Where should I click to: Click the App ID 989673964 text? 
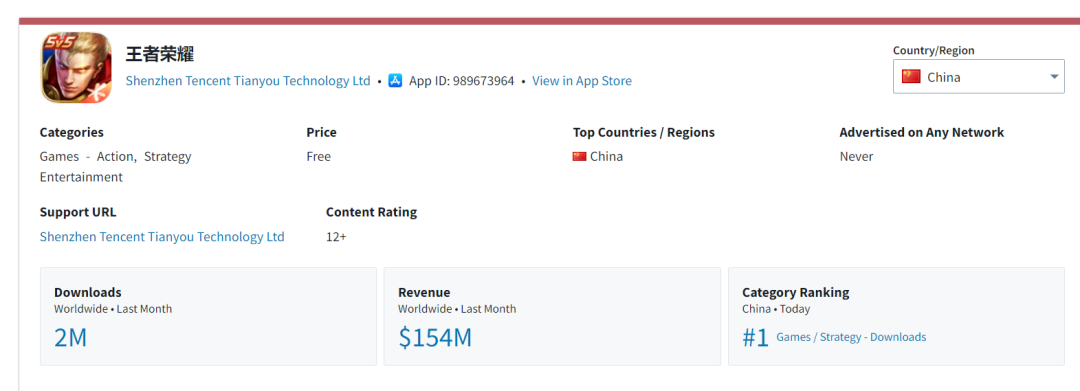click(461, 81)
